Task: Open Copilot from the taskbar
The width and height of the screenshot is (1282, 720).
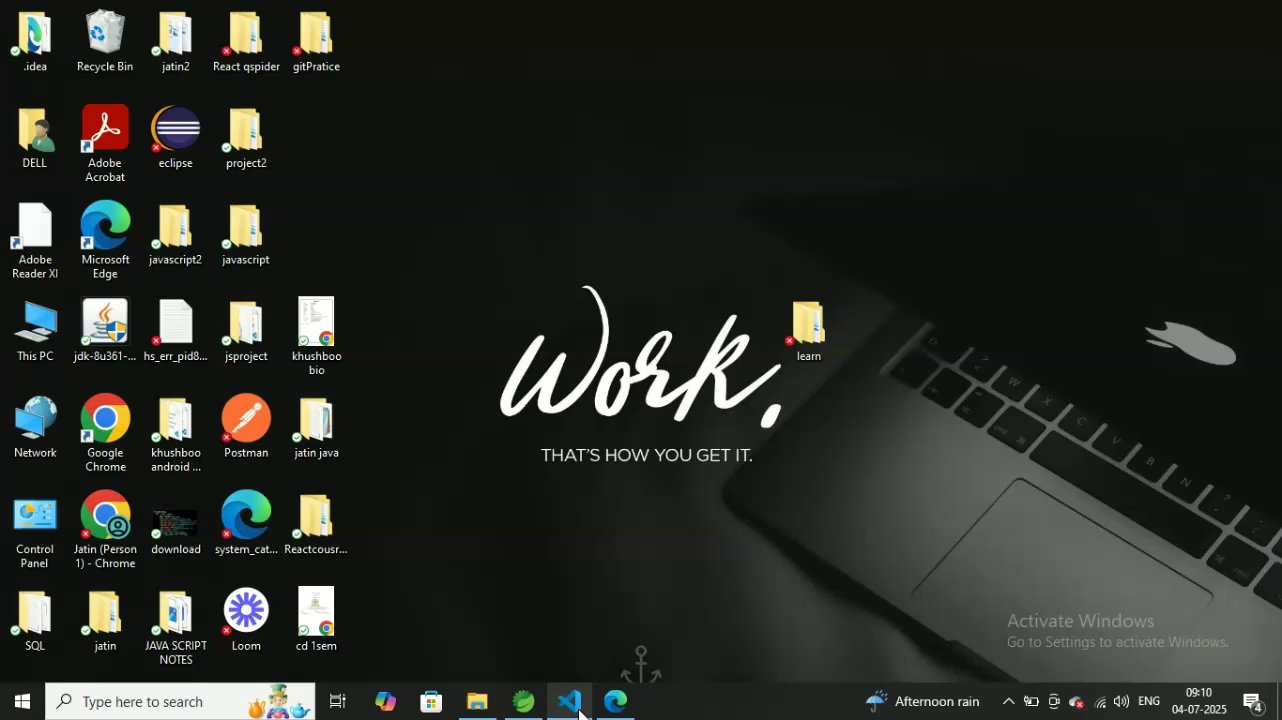Action: (385, 702)
